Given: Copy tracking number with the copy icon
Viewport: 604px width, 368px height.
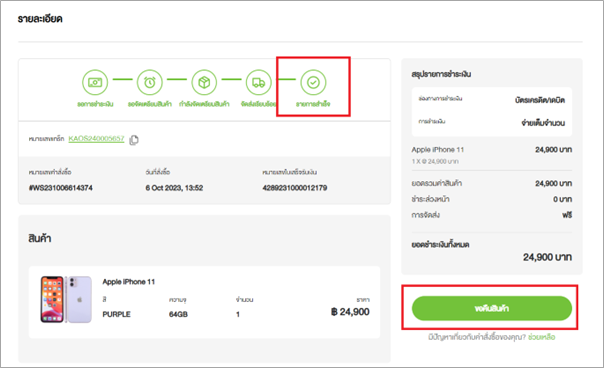Looking at the screenshot, I should pos(134,139).
